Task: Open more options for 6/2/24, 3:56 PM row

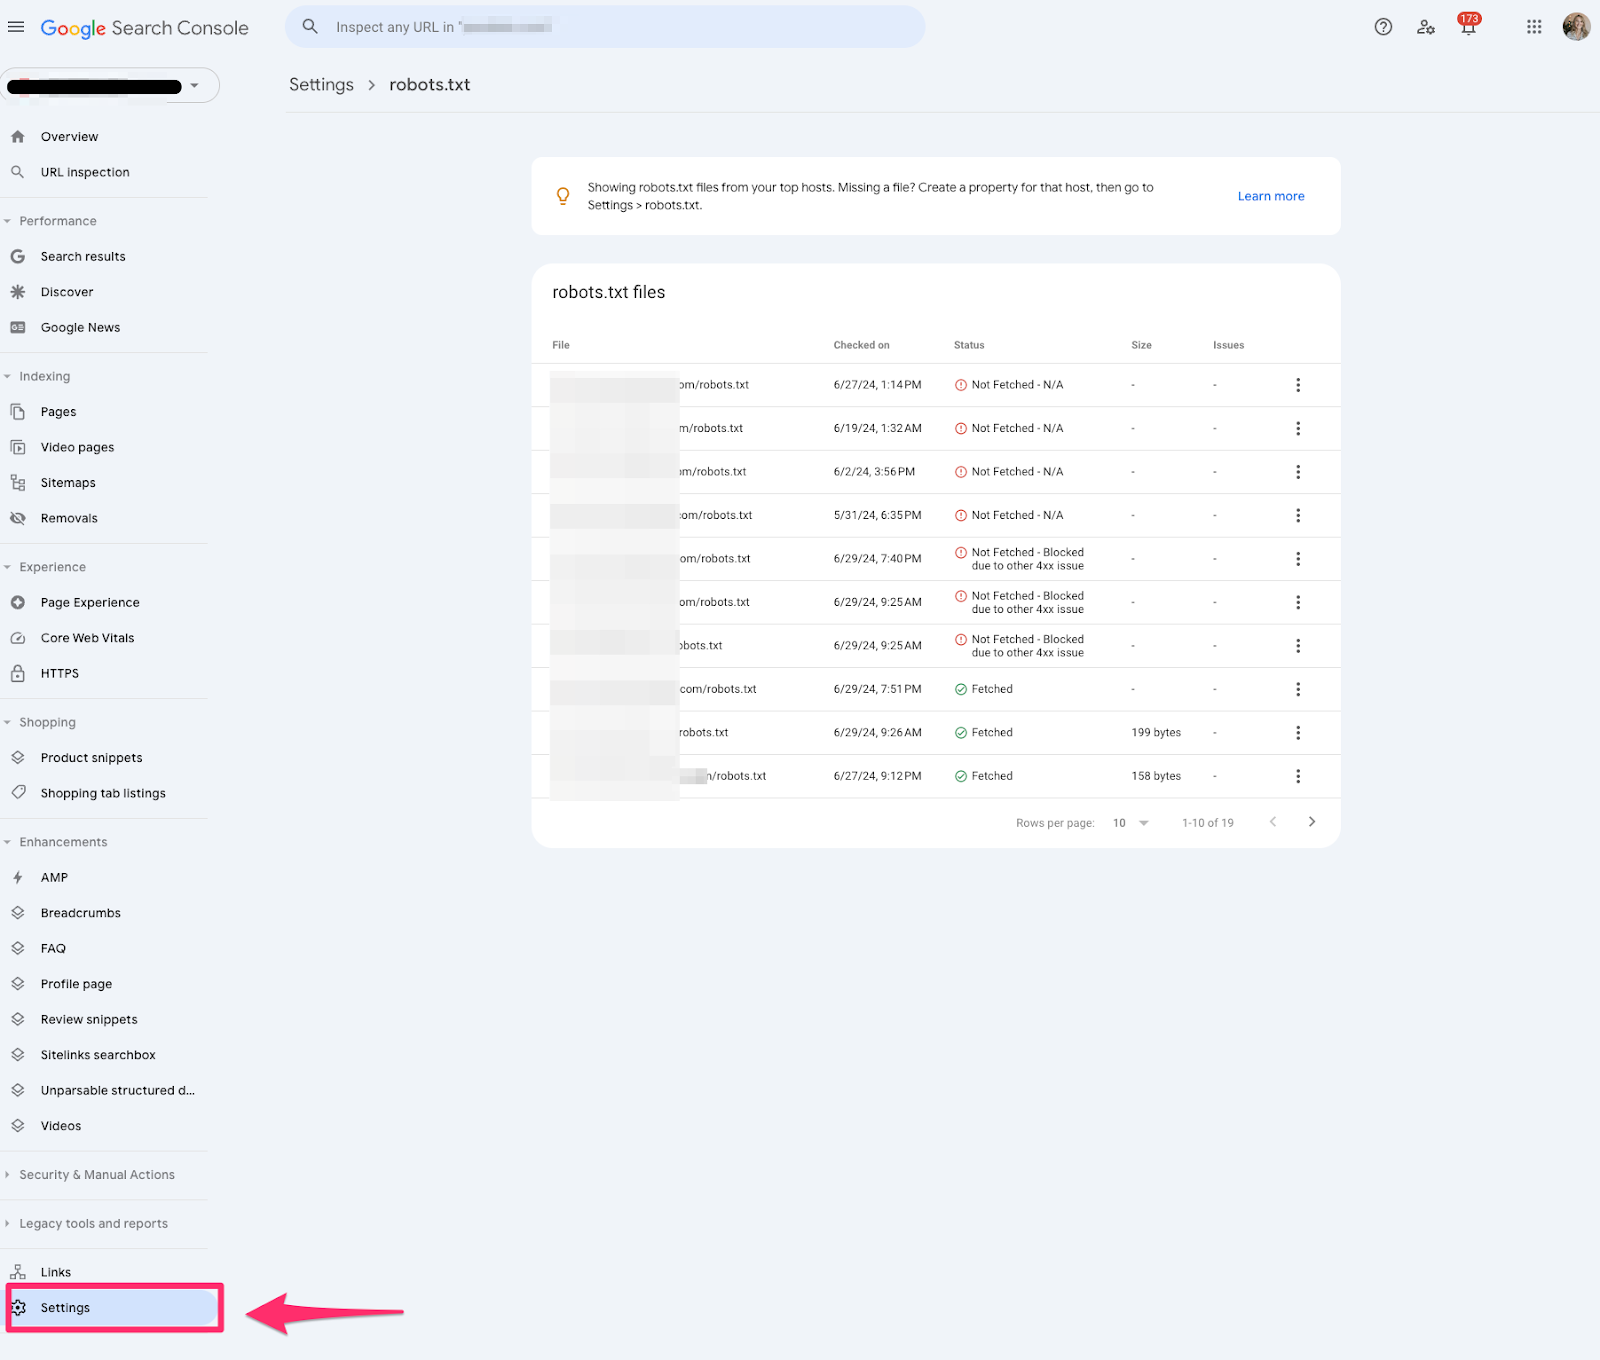Action: click(1298, 472)
